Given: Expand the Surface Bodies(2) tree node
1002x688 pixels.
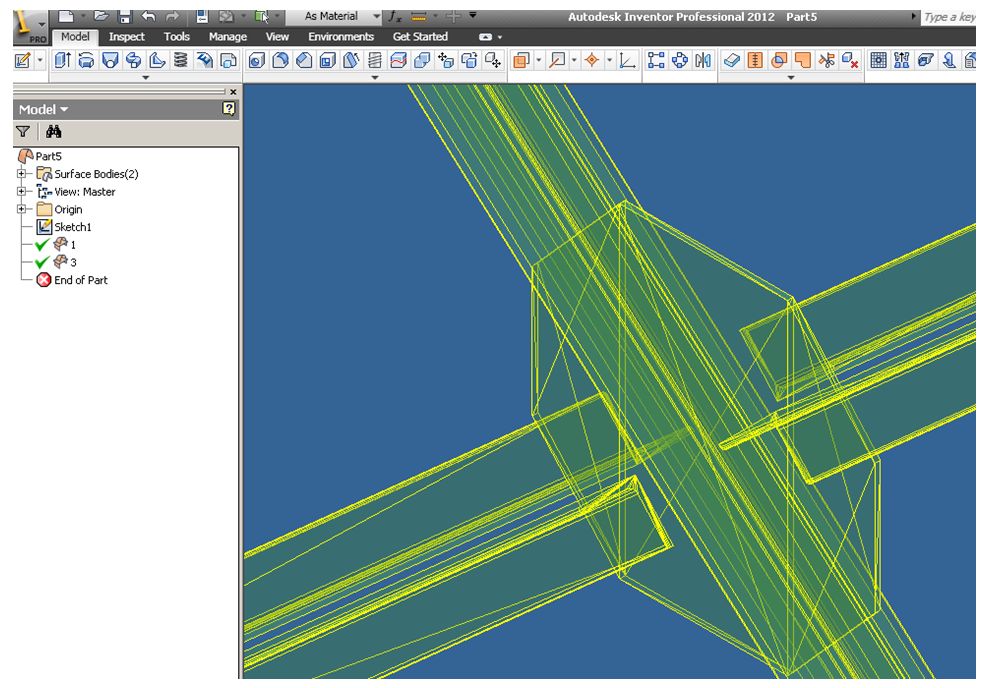Looking at the screenshot, I should pos(23,173).
